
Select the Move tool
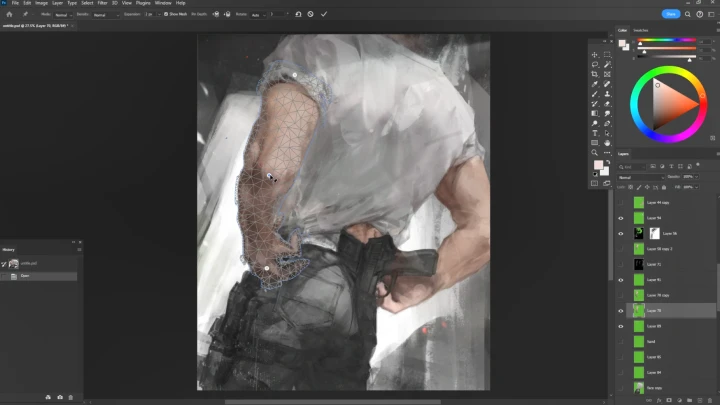[595, 55]
